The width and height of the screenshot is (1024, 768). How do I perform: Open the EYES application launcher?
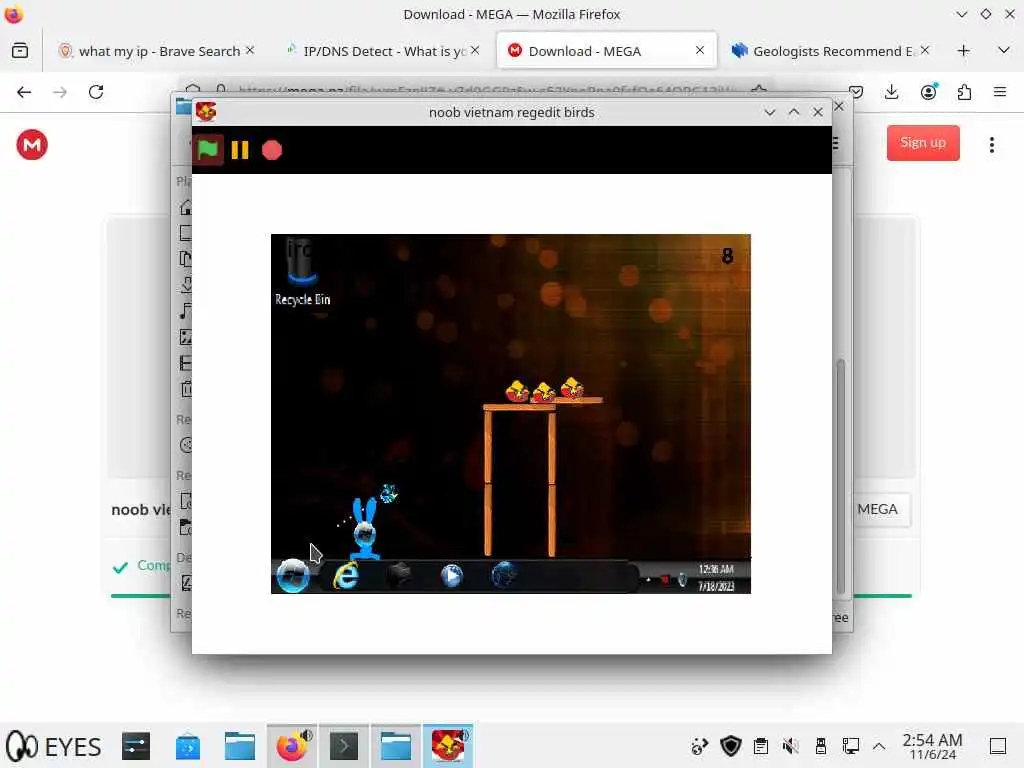coord(54,746)
